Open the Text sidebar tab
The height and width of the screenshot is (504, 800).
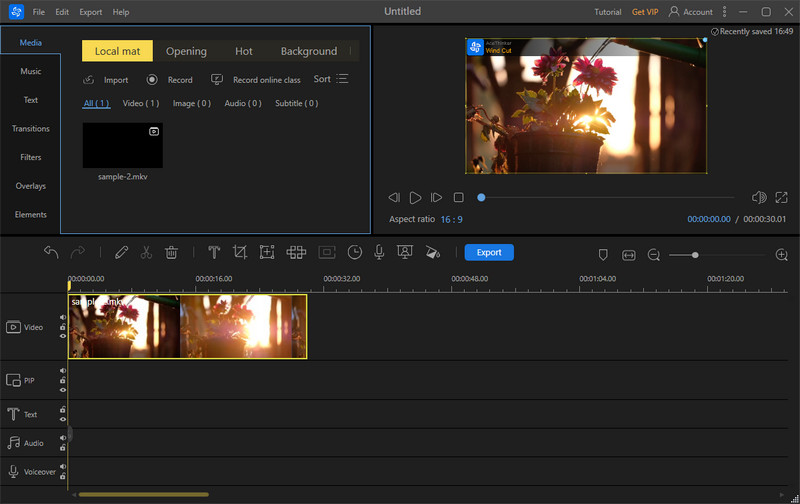pos(31,100)
